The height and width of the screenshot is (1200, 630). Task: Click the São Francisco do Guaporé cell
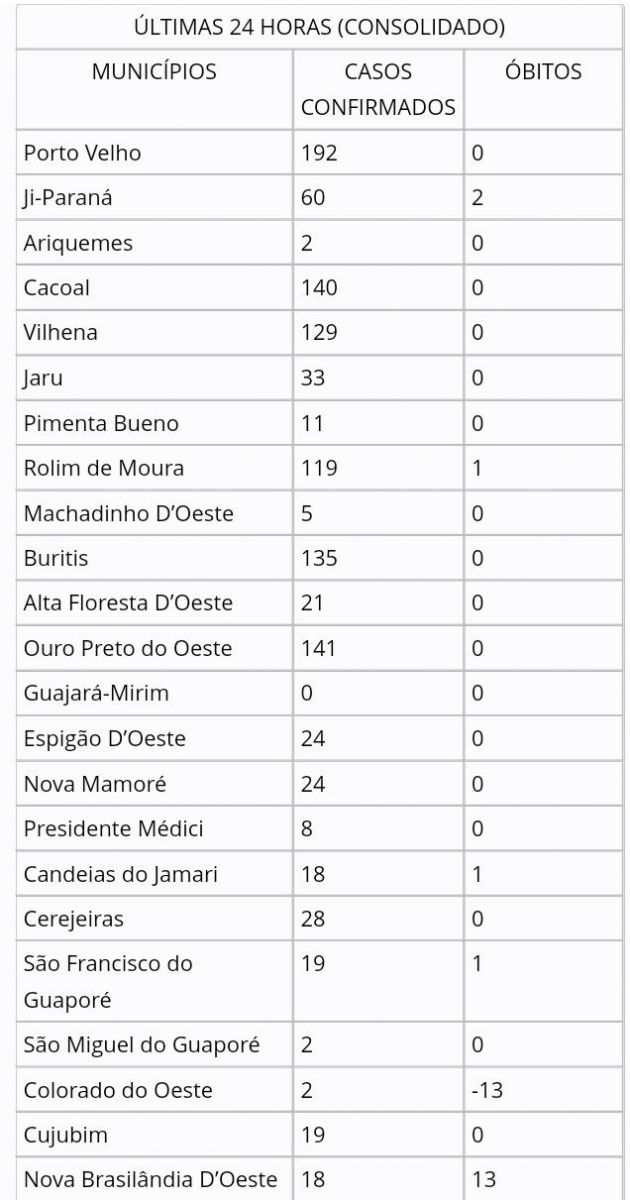[x=108, y=981]
